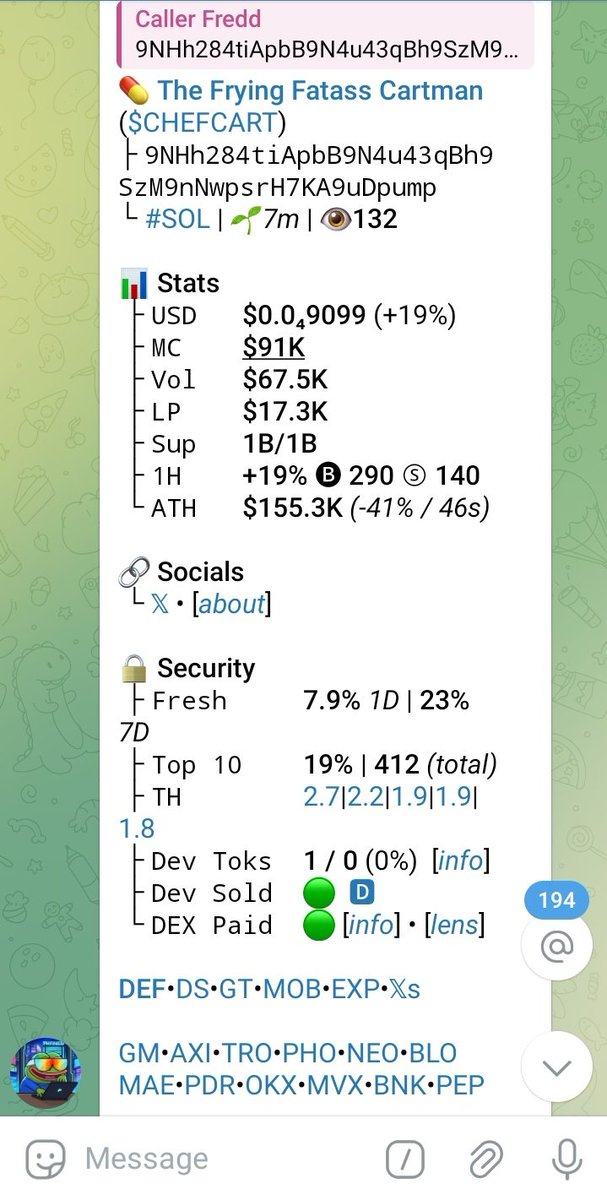Screen dimensions: 607x1200
Task: Tap the blue D badge beside Dev Sold
Action: pos(361,893)
